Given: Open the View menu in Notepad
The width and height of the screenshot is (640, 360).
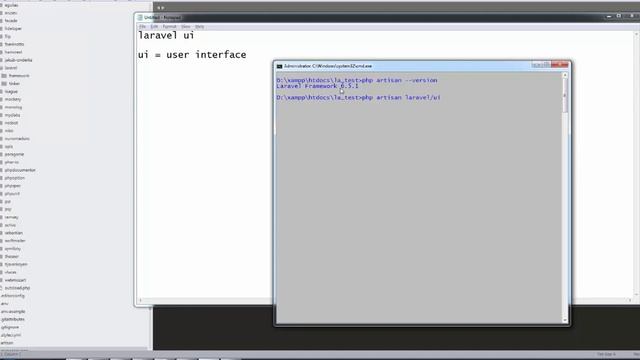Looking at the screenshot, I should [x=186, y=27].
